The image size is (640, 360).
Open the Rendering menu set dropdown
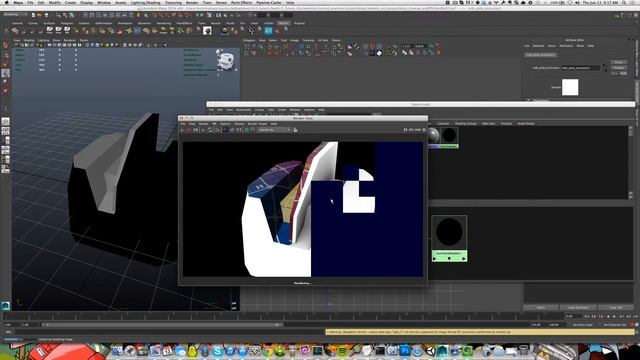pyautogui.click(x=14, y=15)
